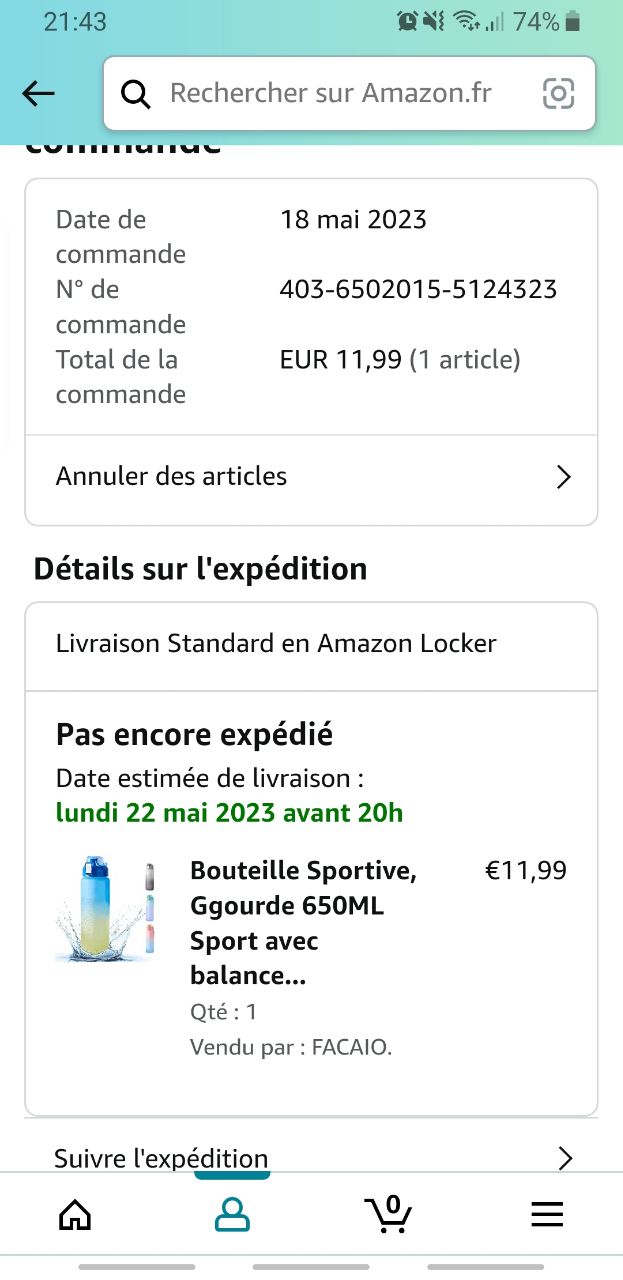Viewport: 623px width, 1280px height.
Task: Focus the Rechercher sur Amazon.fr search field
Action: point(330,94)
